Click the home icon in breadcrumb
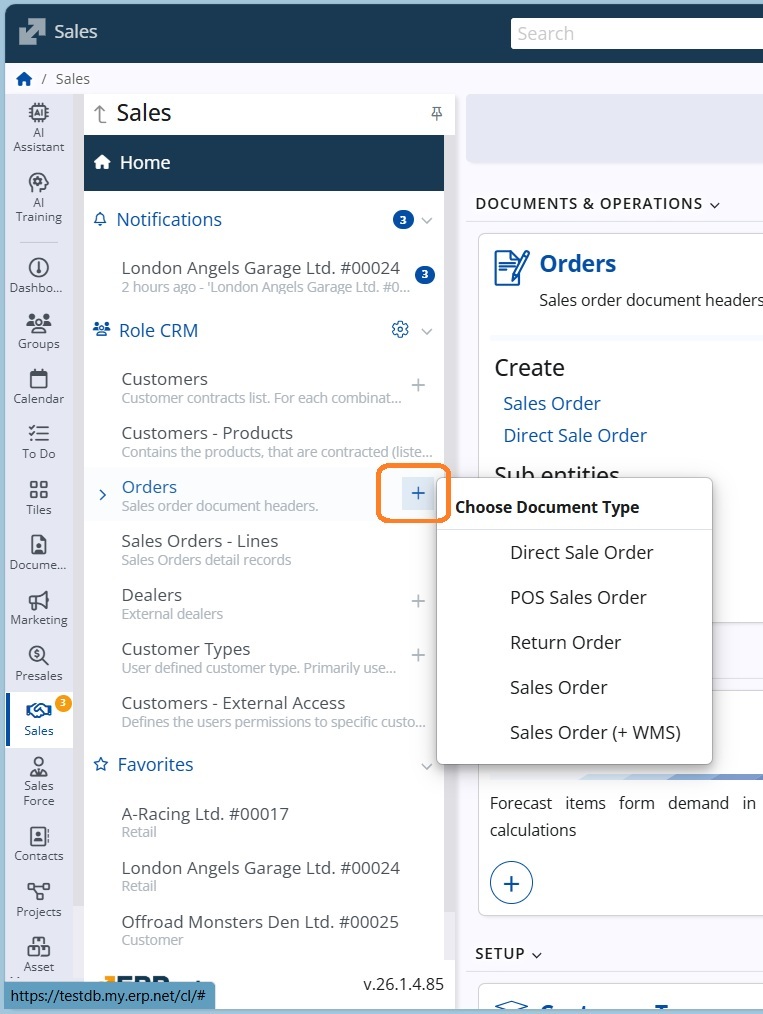Screen dimensions: 763x1014 coord(25,79)
